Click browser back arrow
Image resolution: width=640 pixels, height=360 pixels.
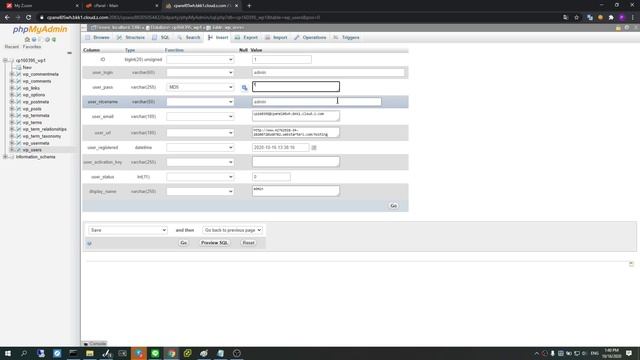(7, 18)
